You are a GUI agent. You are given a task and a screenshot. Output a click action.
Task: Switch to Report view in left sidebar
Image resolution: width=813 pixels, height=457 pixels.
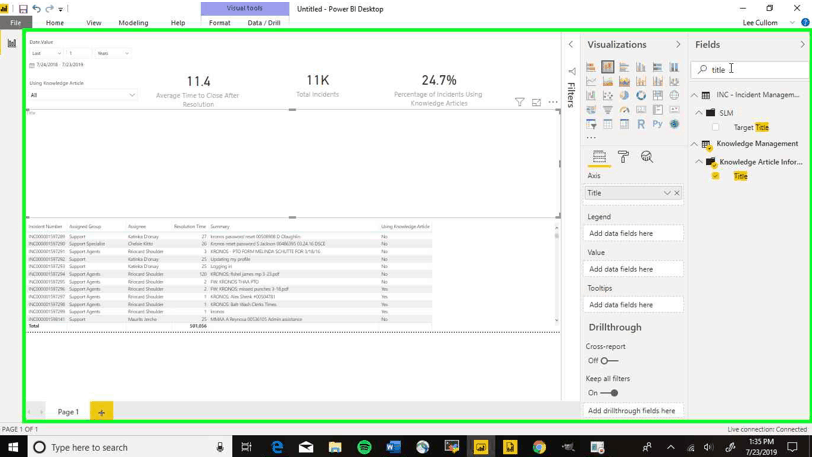[x=11, y=44]
